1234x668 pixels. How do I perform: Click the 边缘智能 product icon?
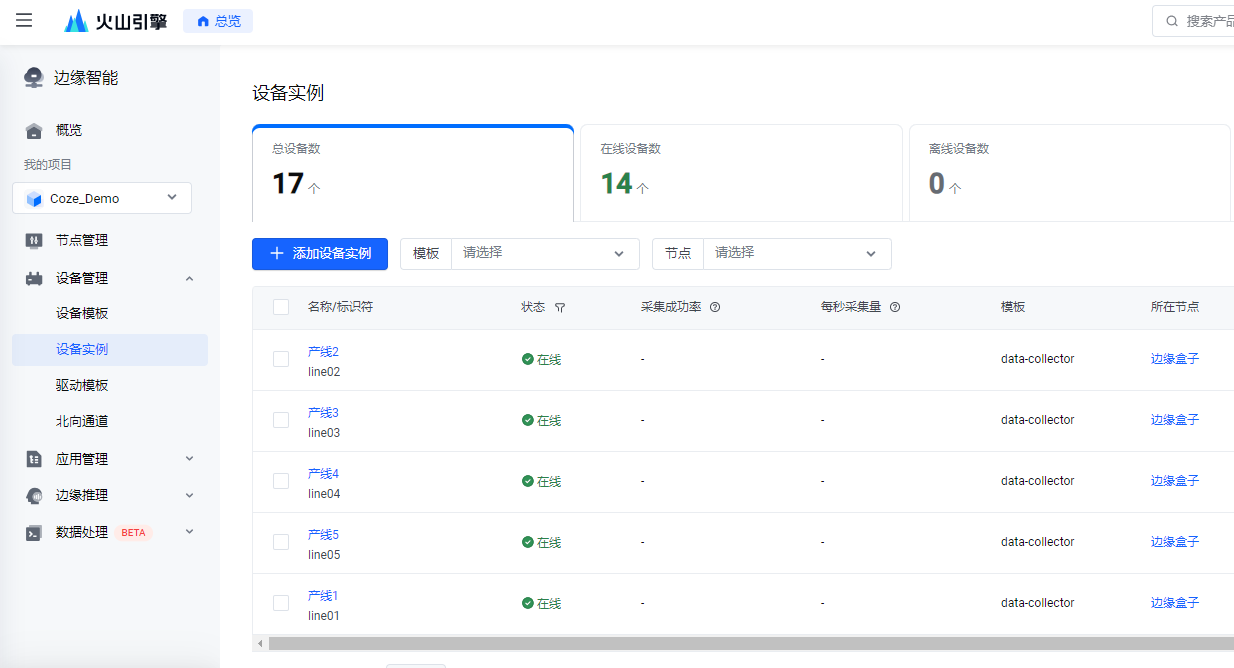click(34, 78)
